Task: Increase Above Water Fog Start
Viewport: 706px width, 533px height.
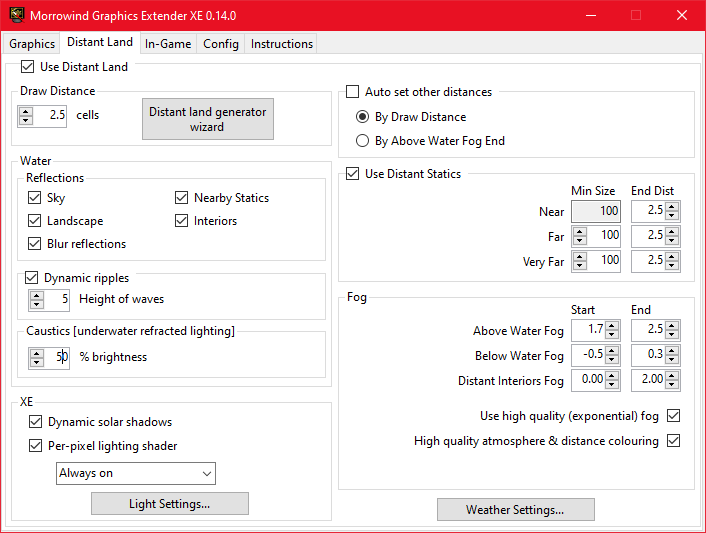Action: tap(611, 326)
